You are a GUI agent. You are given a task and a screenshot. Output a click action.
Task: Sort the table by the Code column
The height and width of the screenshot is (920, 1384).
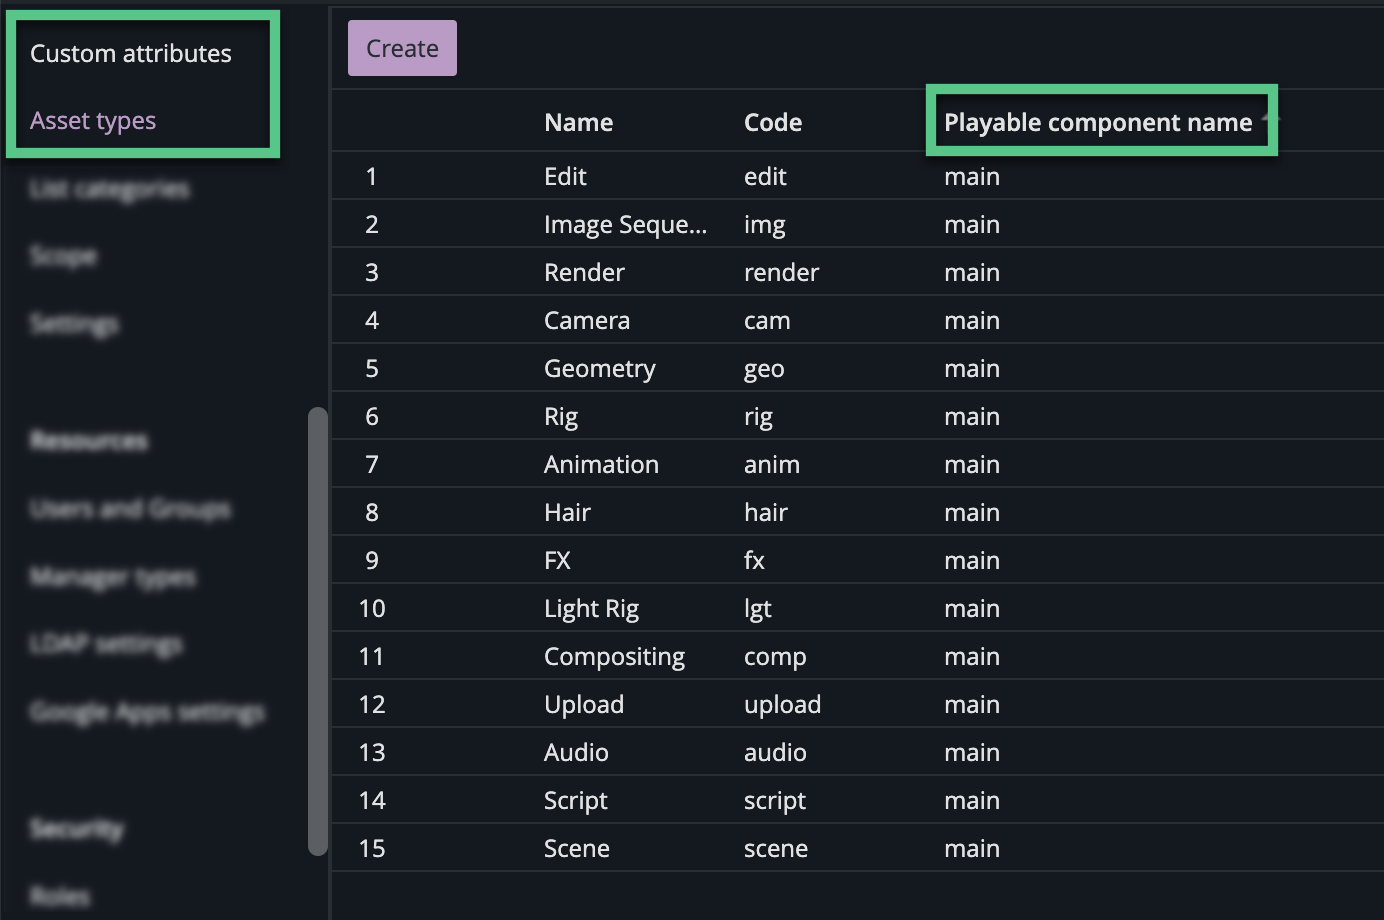(x=773, y=121)
